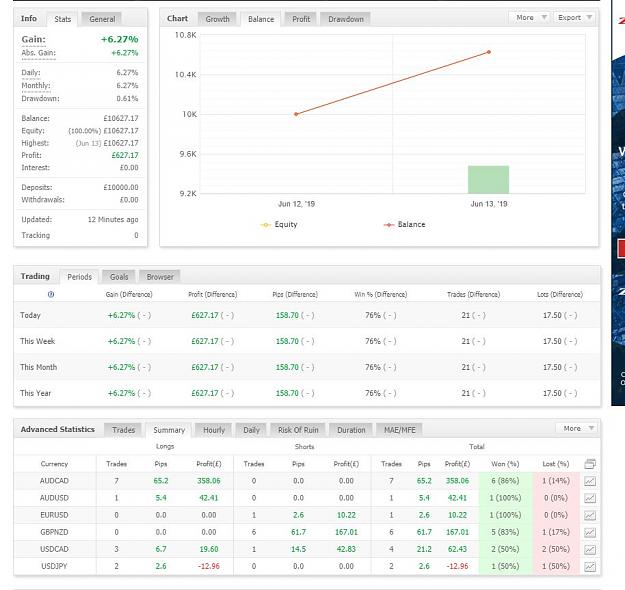Click the Tracking row in Info panel
The image size is (625, 590).
tap(80, 235)
